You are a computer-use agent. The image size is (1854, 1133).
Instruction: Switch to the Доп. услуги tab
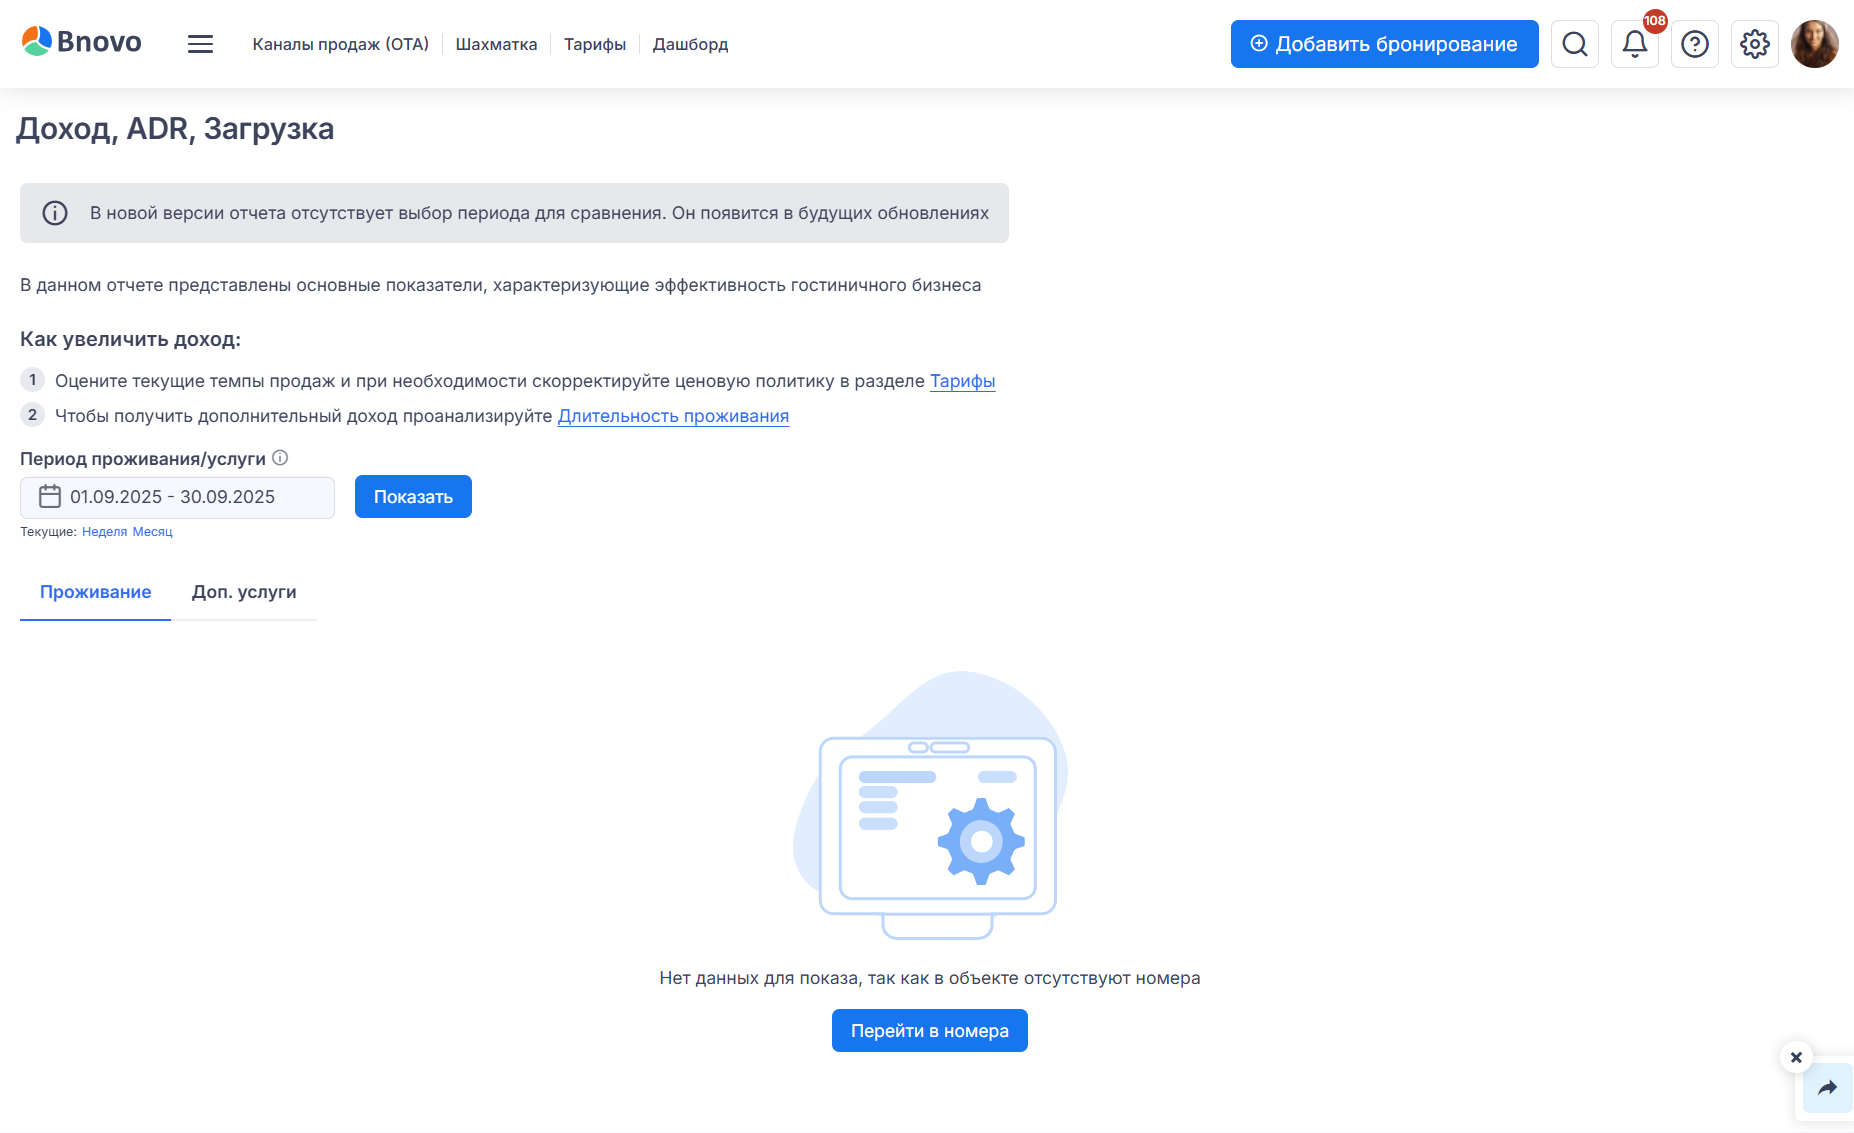pos(244,592)
